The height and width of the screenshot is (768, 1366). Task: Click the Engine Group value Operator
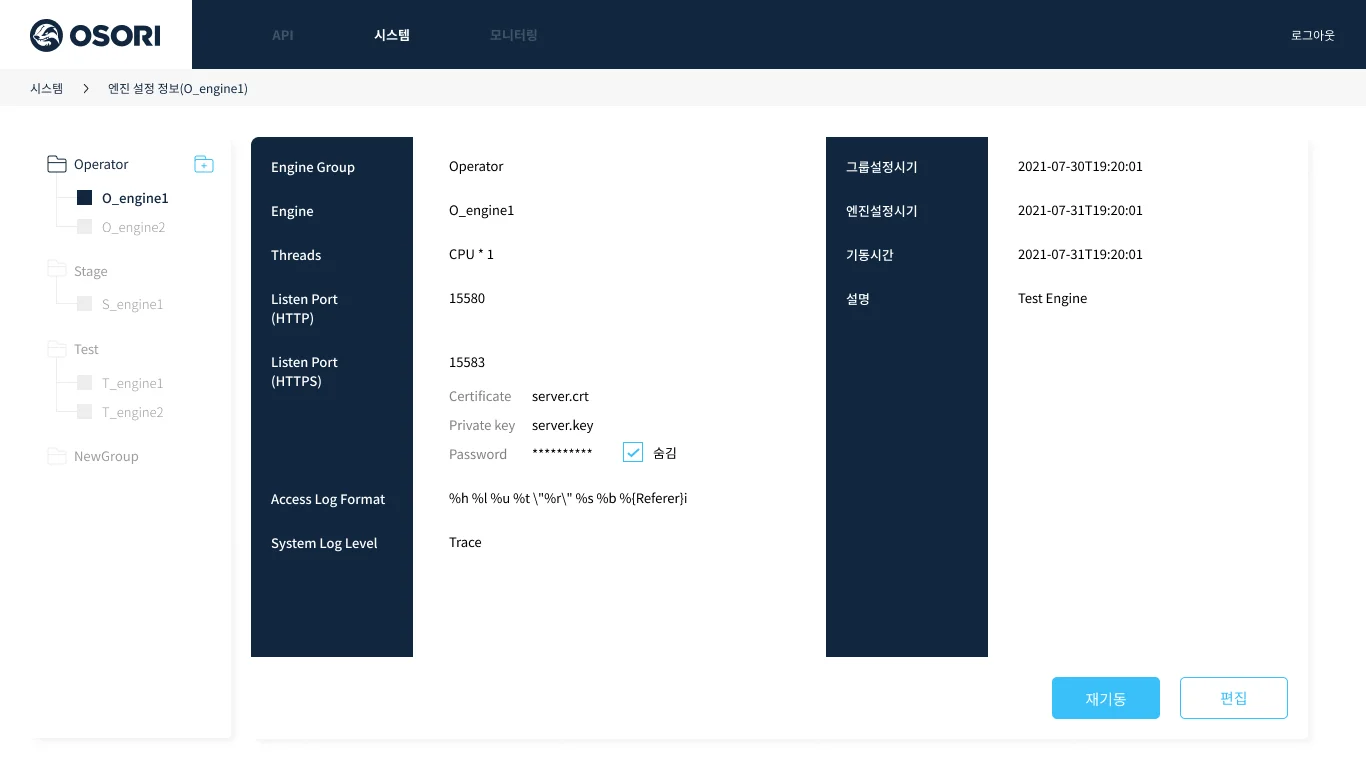[x=476, y=166]
